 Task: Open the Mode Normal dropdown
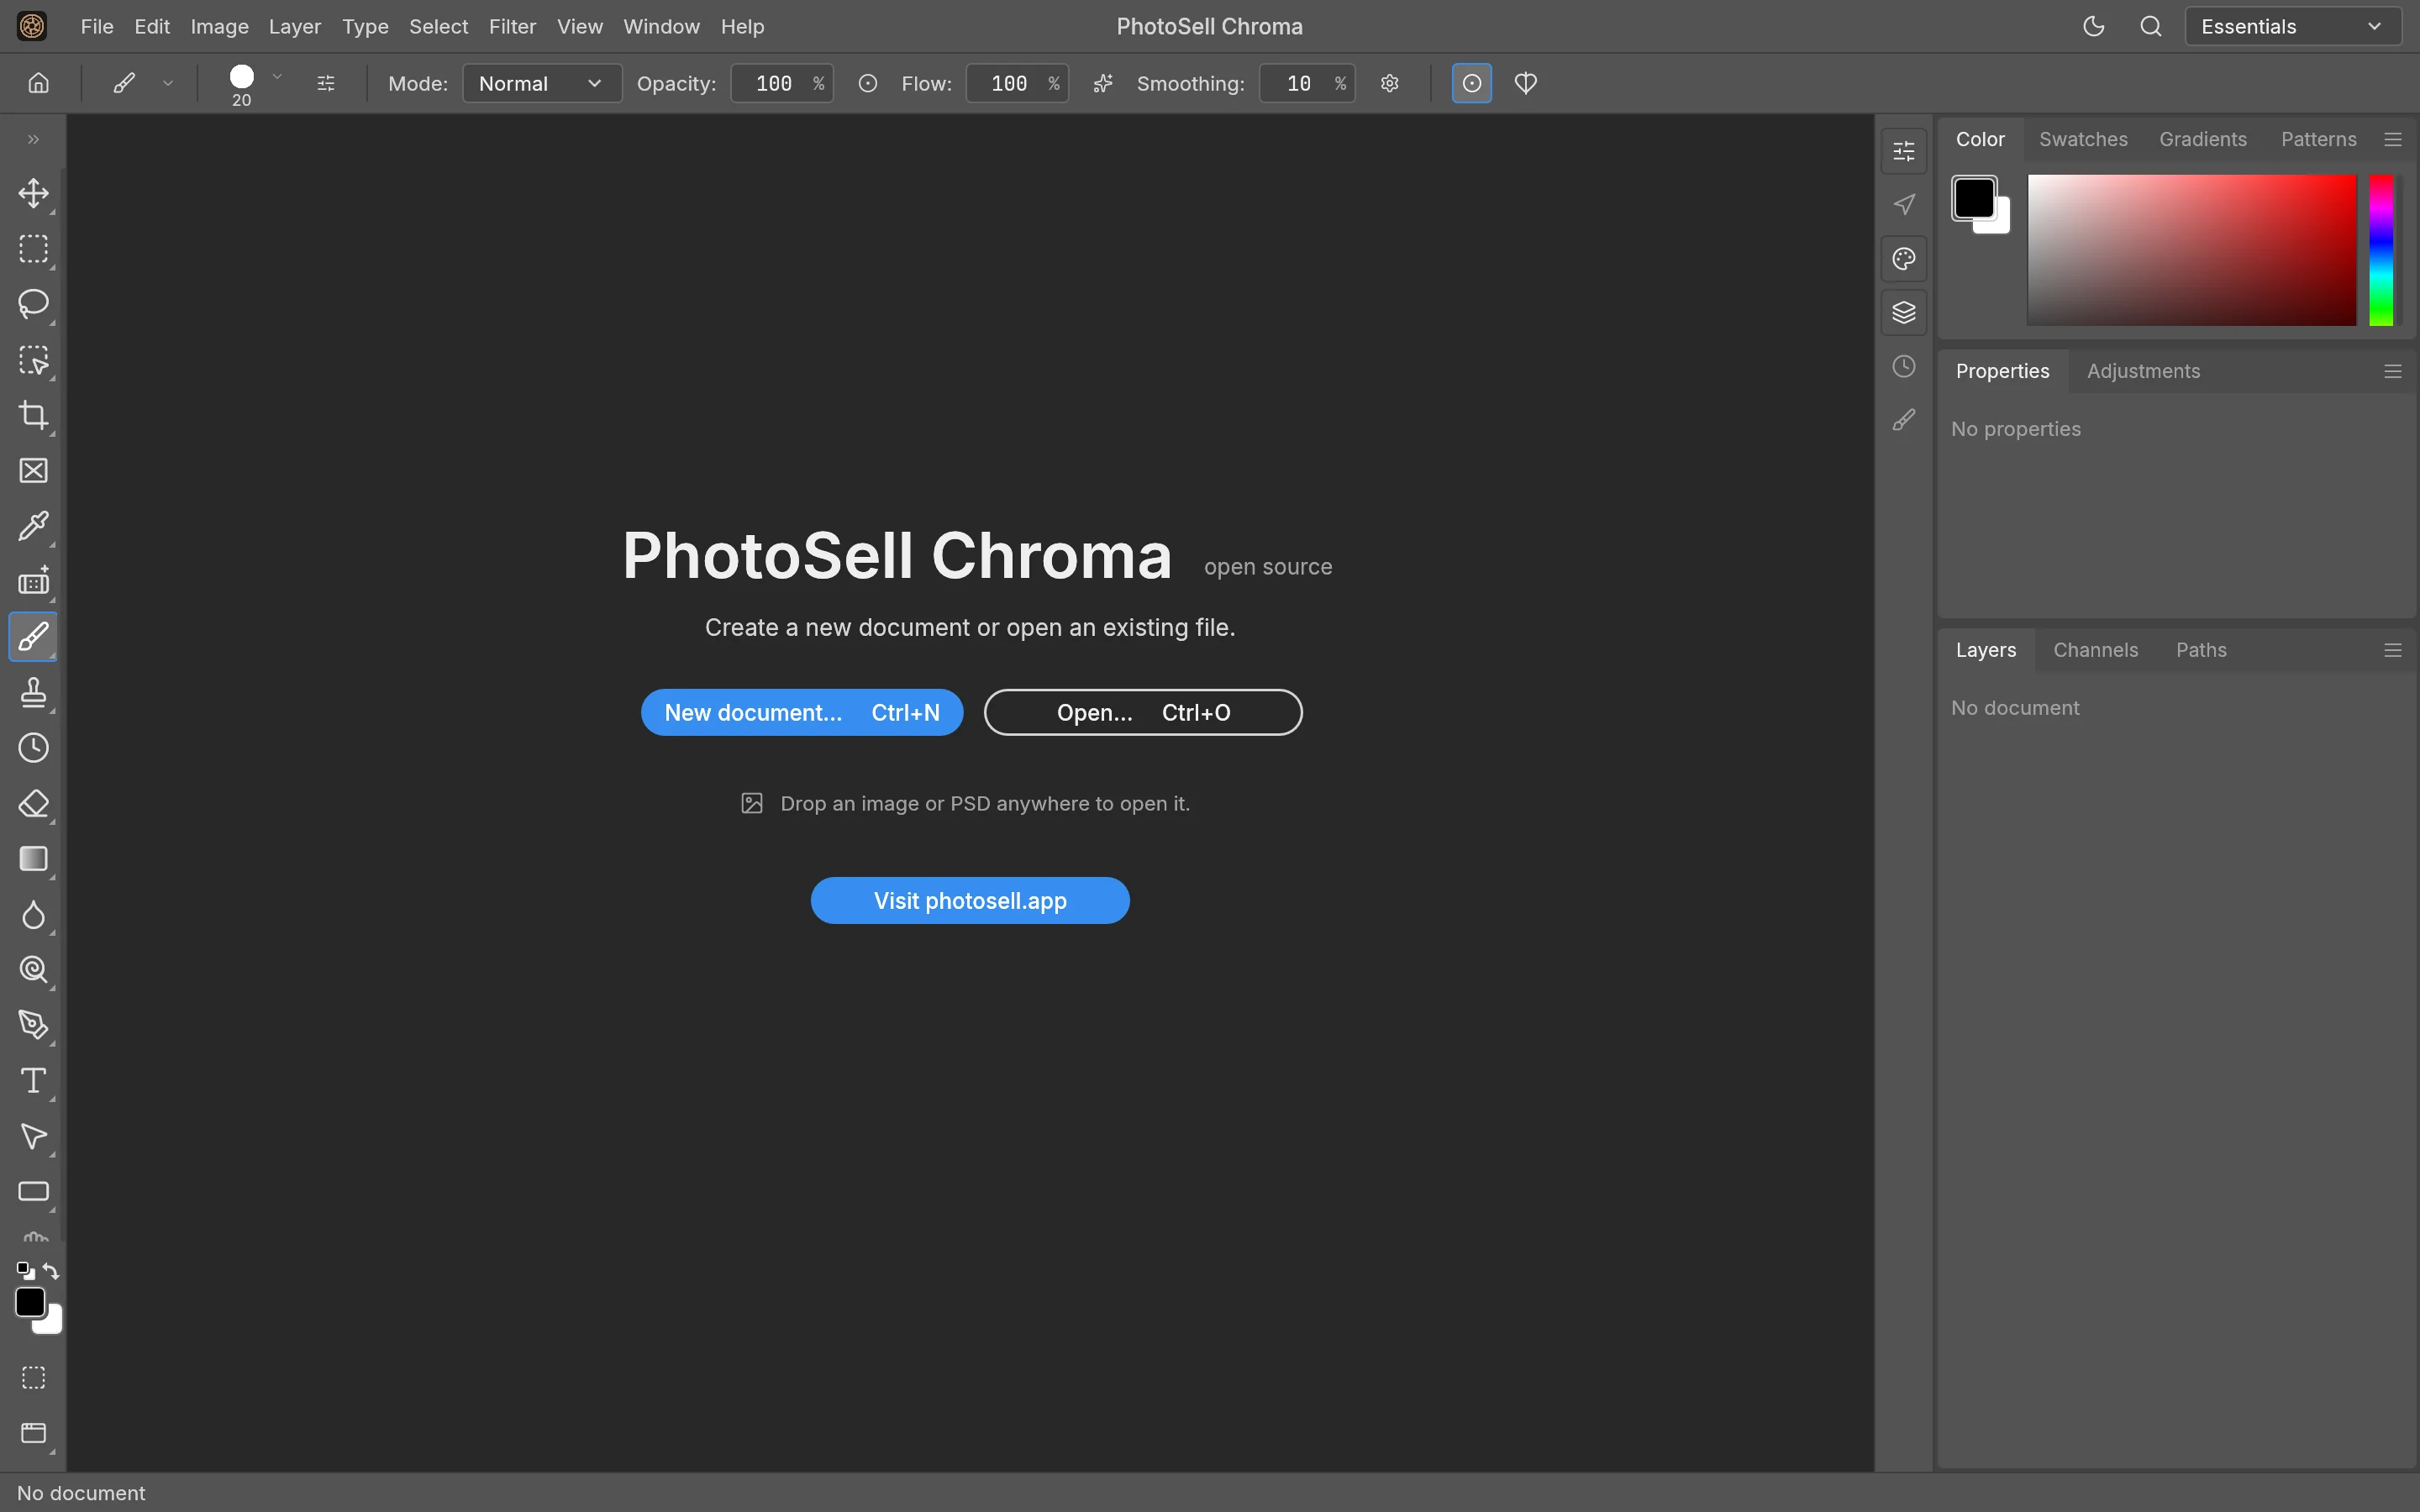pos(542,84)
